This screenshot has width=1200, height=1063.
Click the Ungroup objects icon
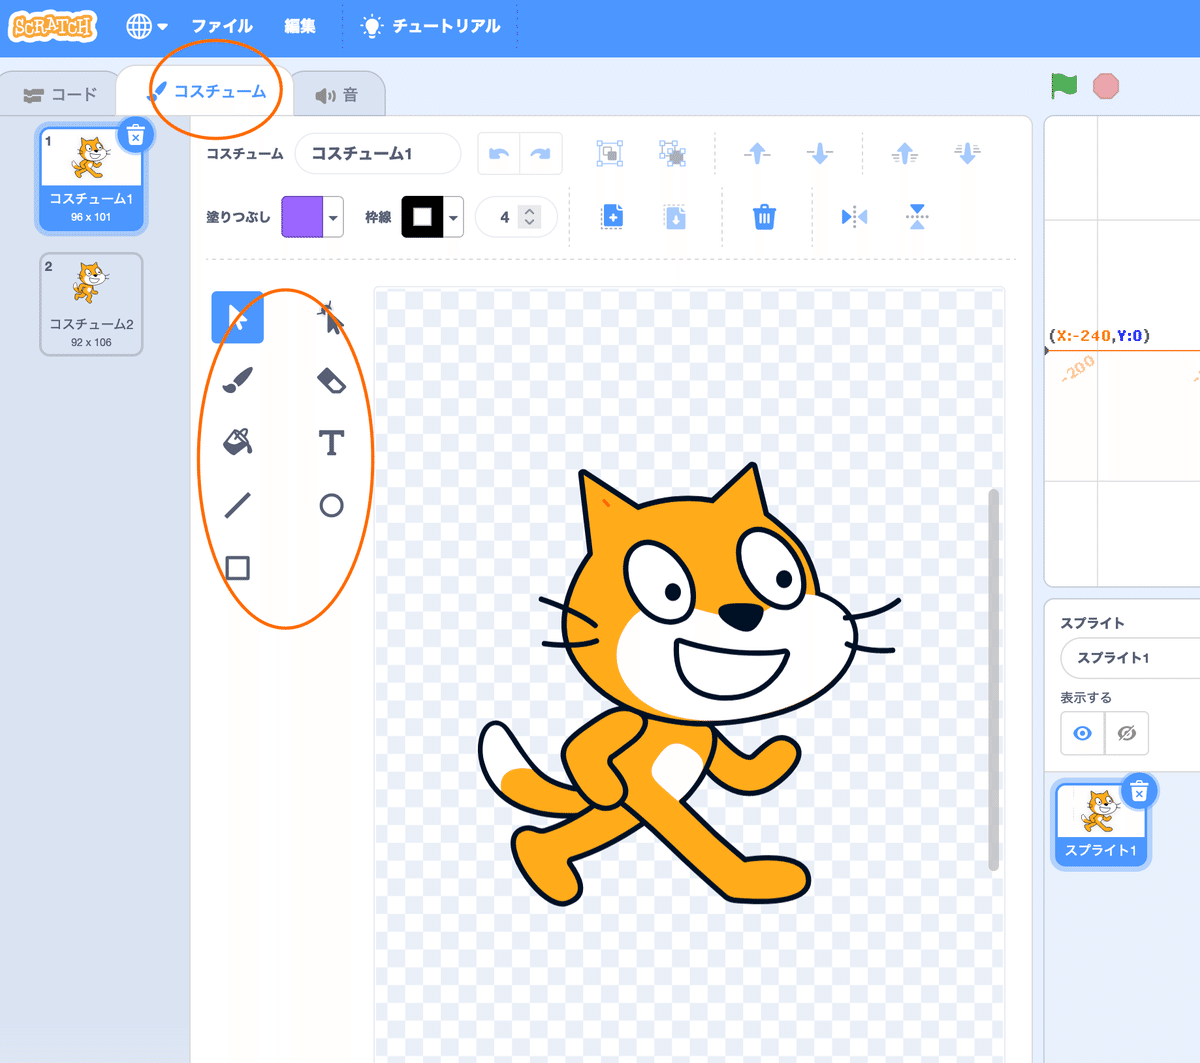pos(672,153)
